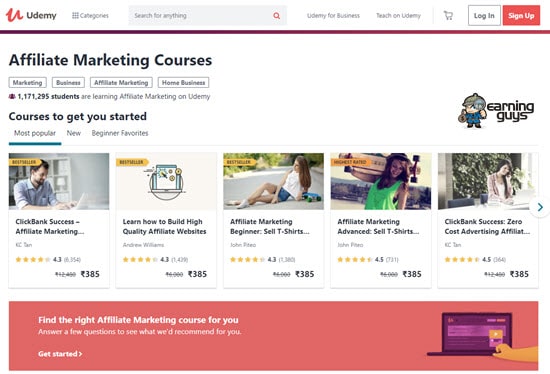Click the Log In button
Viewport: 550px width, 374px height.
[x=484, y=15]
